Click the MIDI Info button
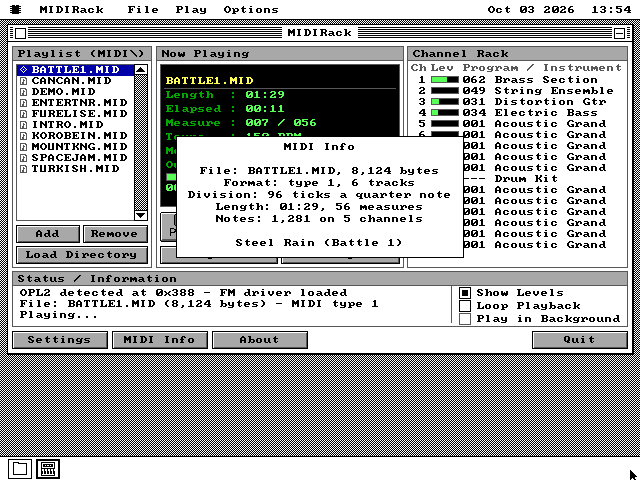Image resolution: width=640 pixels, height=480 pixels. pyautogui.click(x=160, y=340)
